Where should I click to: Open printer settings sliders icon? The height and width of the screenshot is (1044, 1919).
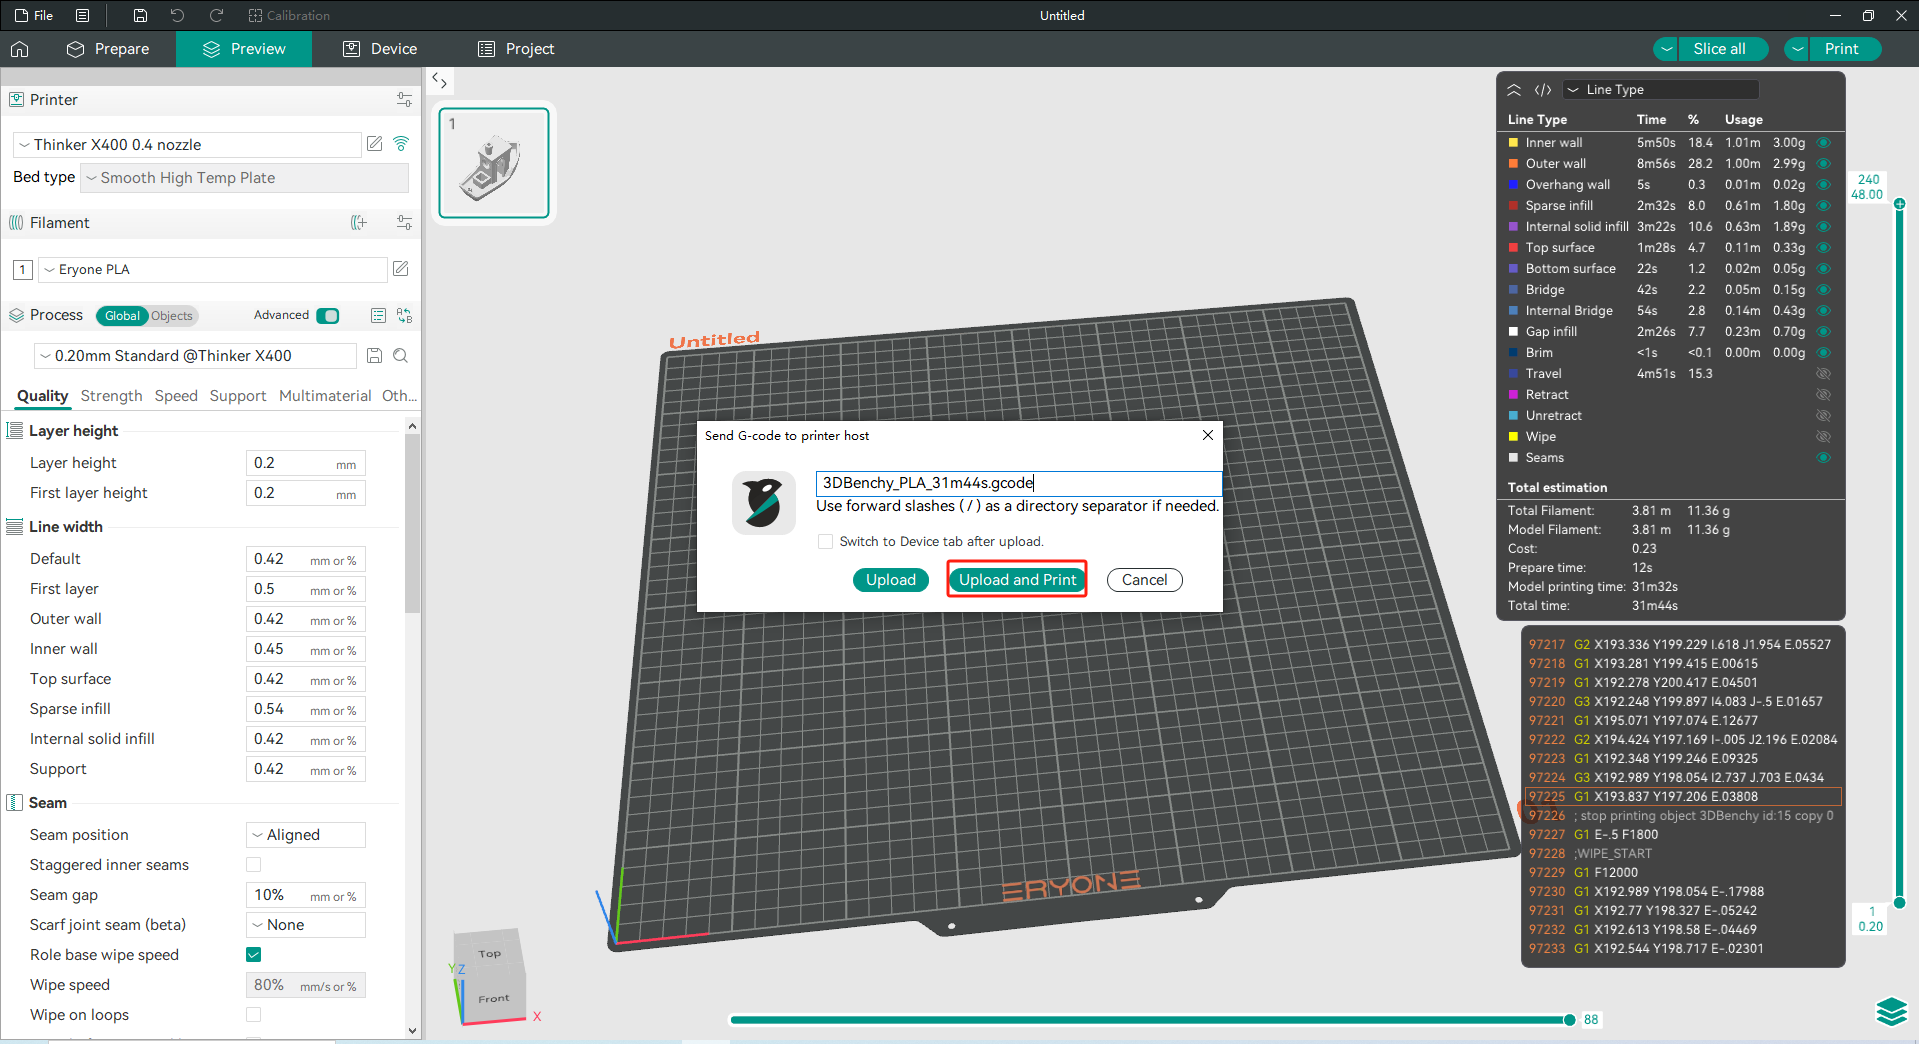tap(404, 99)
